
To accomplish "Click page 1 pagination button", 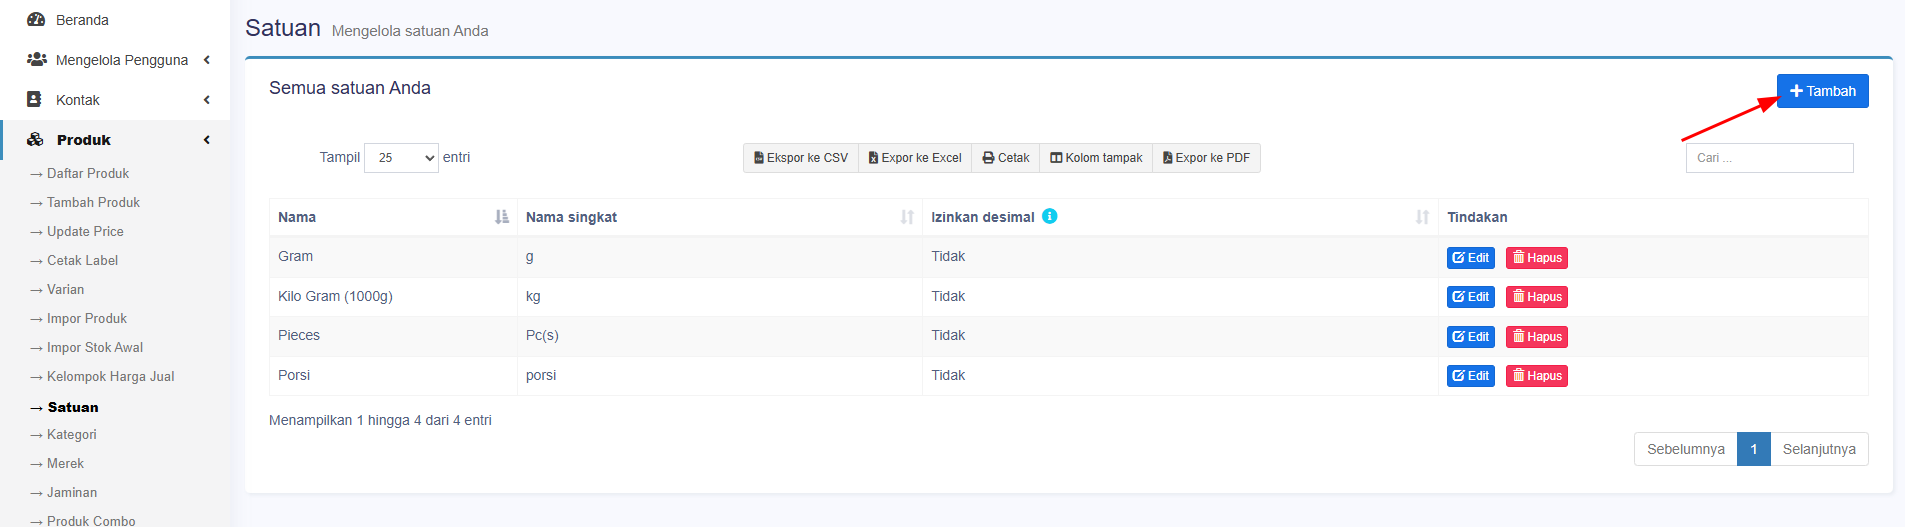I will coord(1754,449).
